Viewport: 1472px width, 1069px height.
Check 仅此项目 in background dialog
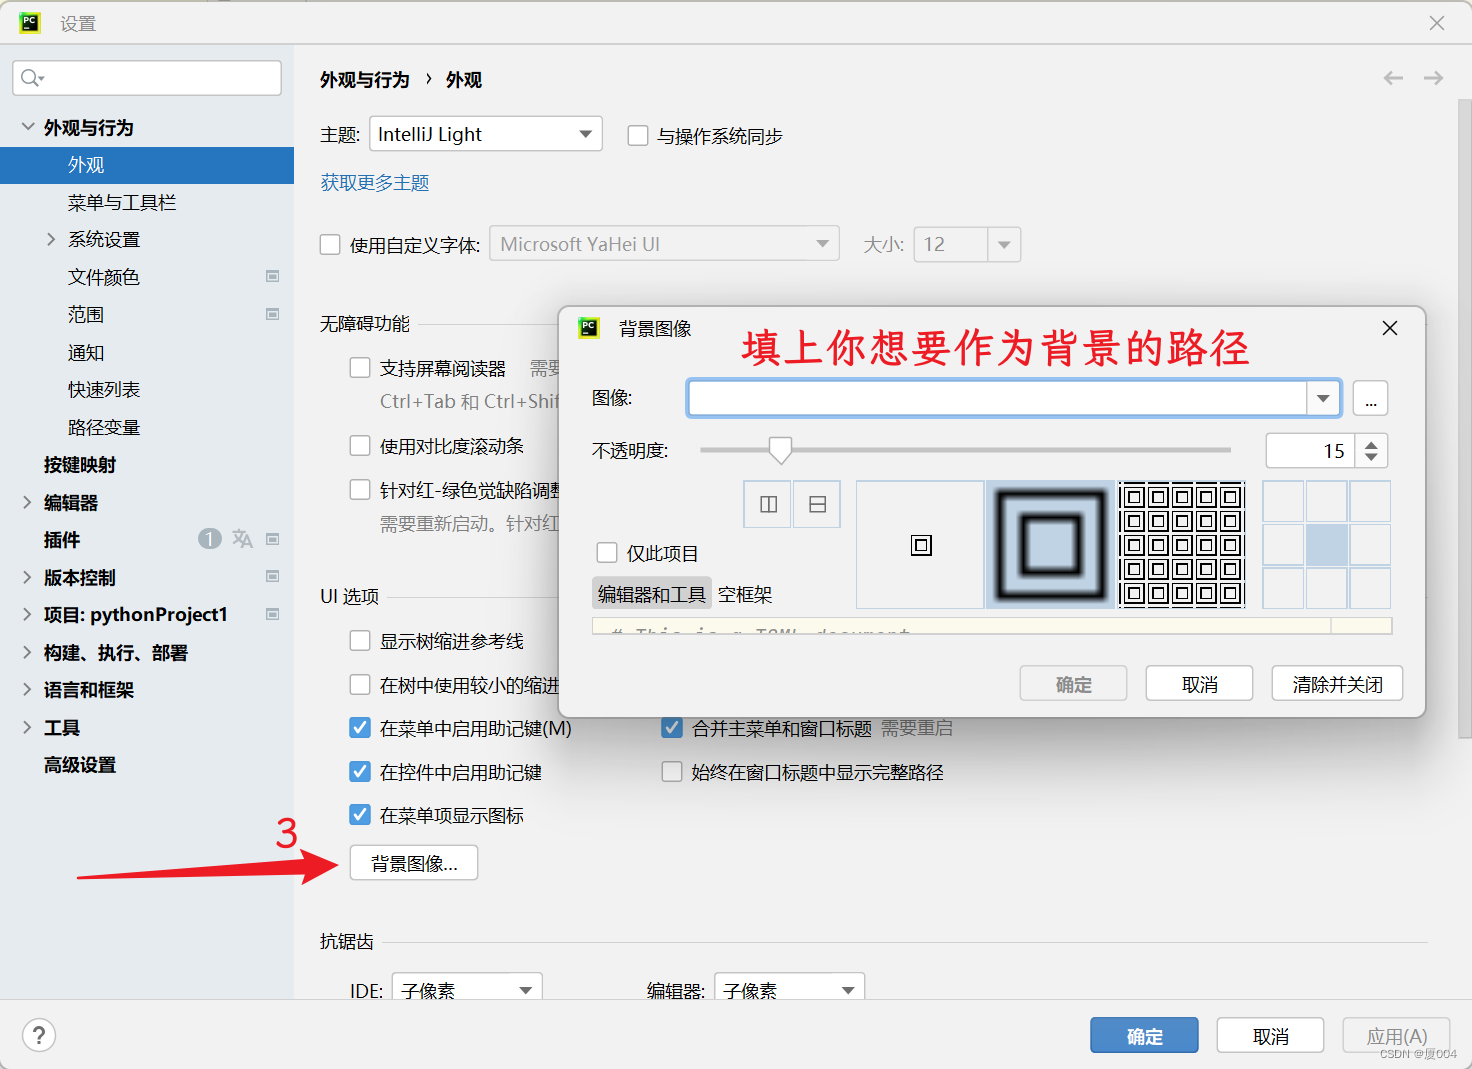(607, 553)
